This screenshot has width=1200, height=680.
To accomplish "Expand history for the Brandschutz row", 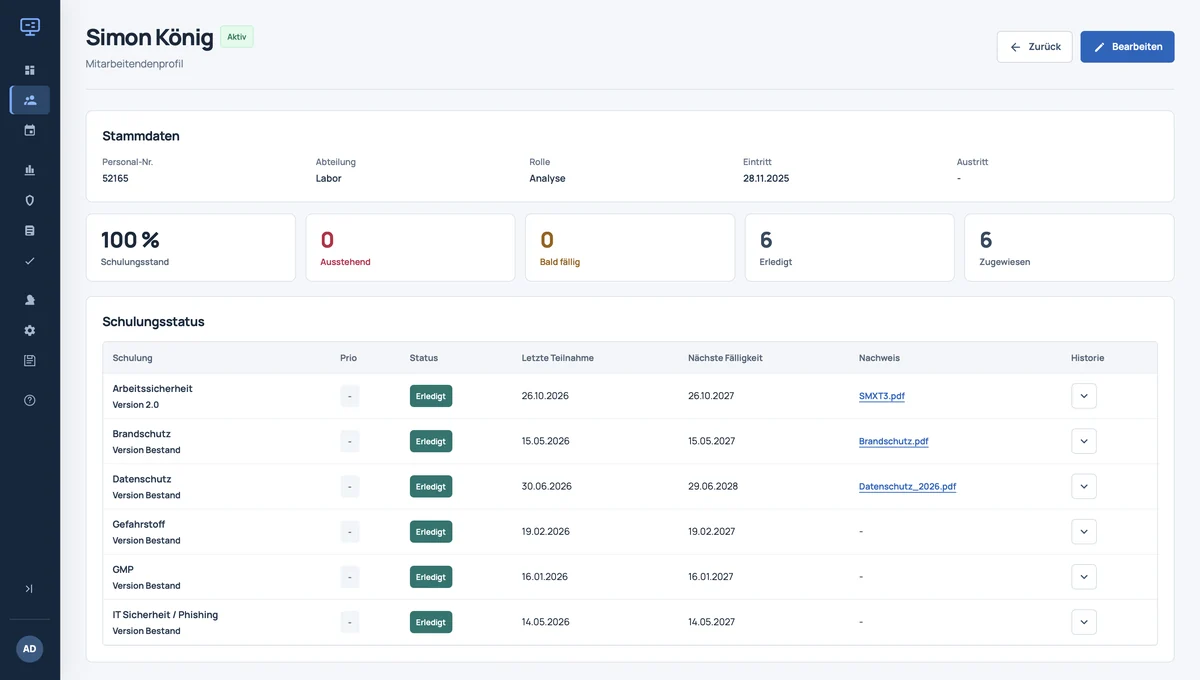I will click(x=1084, y=441).
